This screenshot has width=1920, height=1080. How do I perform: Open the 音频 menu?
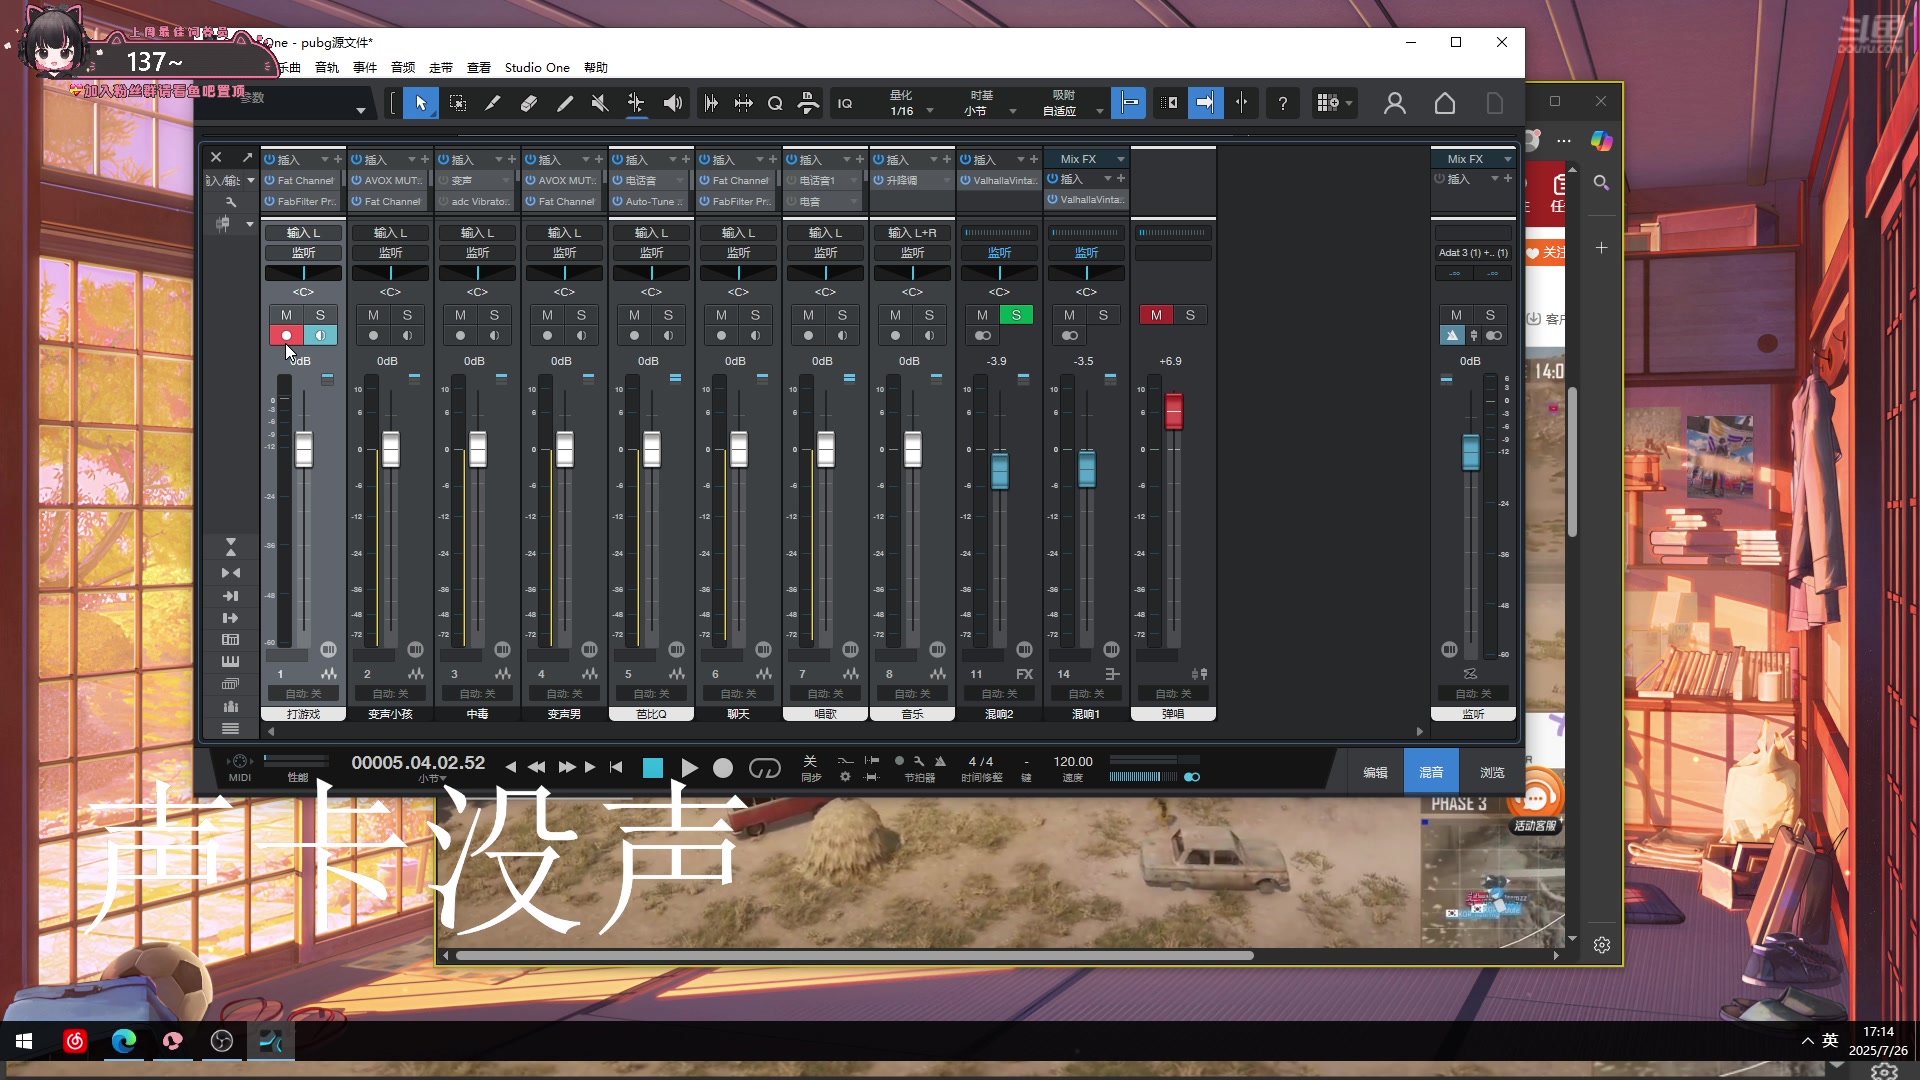coord(403,67)
